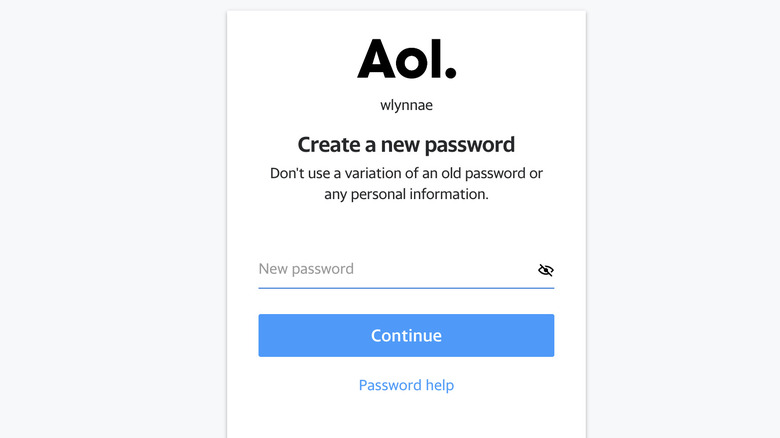Click the Aol logo
This screenshot has width=780, height=438.
(x=406, y=59)
